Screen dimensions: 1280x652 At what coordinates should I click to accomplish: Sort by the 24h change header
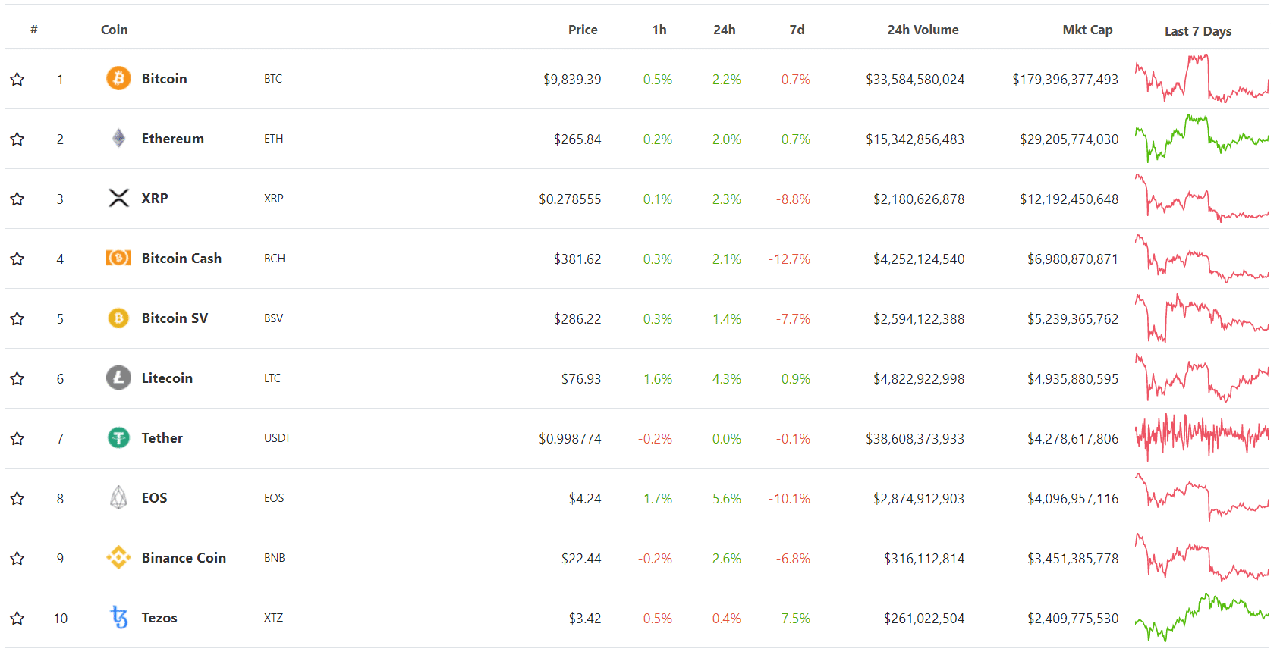point(725,30)
